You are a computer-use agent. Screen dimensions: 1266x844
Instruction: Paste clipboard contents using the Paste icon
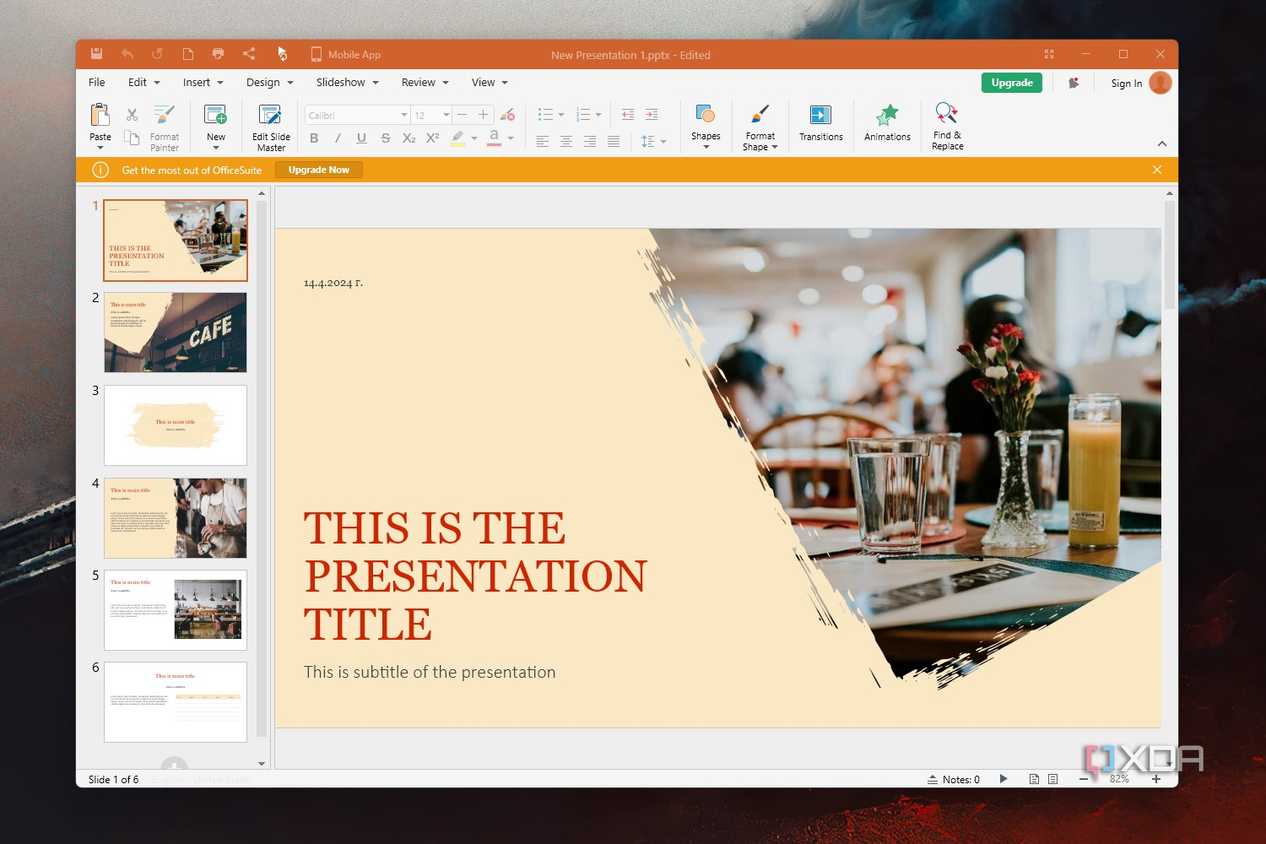[100, 114]
